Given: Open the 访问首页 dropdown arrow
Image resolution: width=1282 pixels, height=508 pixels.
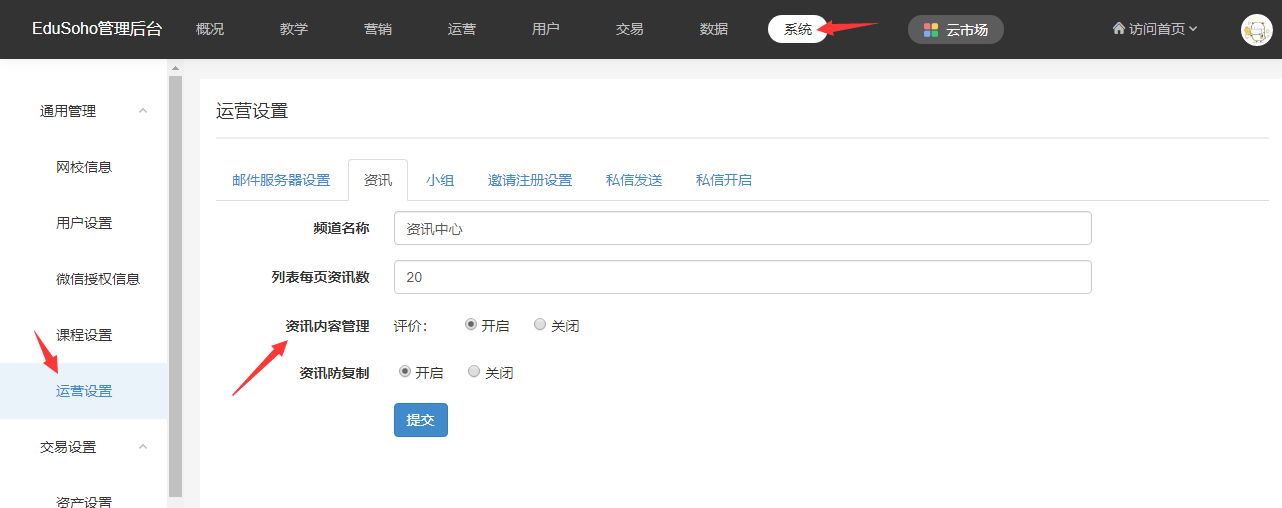Looking at the screenshot, I should (1193, 30).
